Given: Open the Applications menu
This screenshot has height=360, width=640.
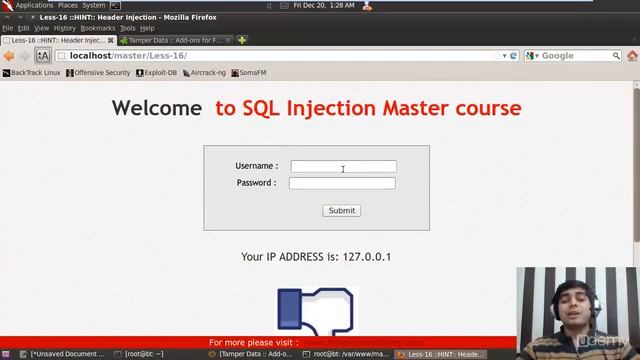Looking at the screenshot, I should pos(34,5).
